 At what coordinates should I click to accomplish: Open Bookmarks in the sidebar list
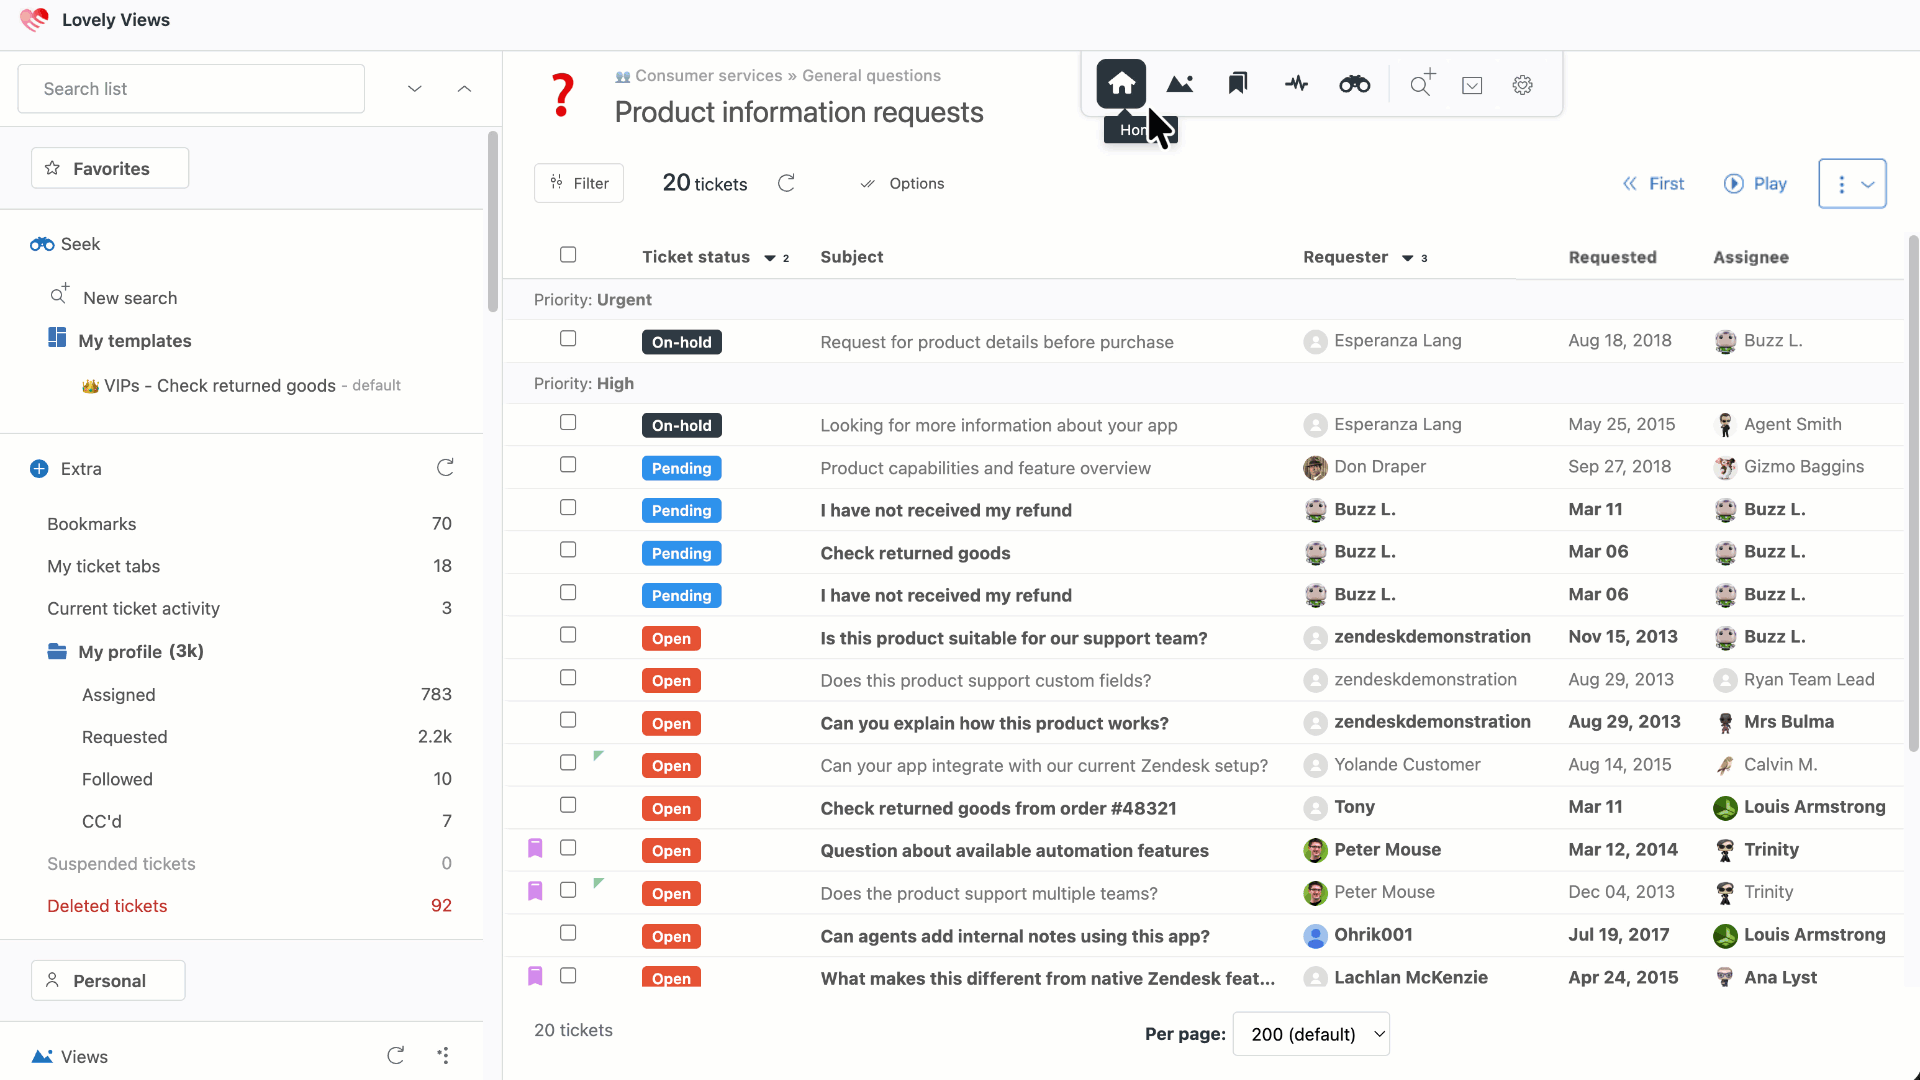(92, 524)
